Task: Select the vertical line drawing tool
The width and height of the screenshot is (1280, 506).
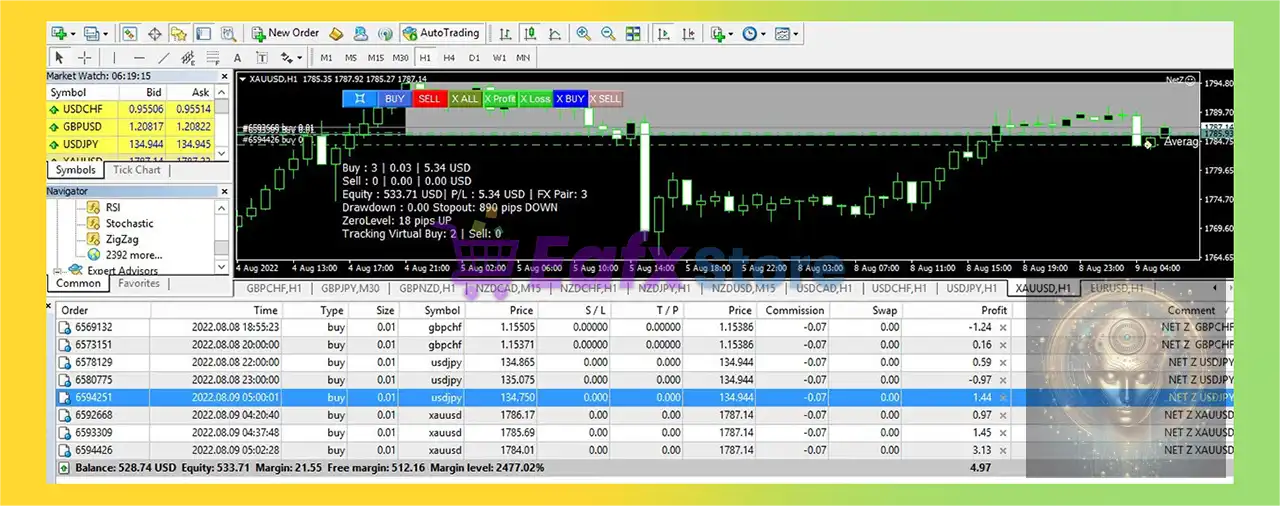Action: 114,57
